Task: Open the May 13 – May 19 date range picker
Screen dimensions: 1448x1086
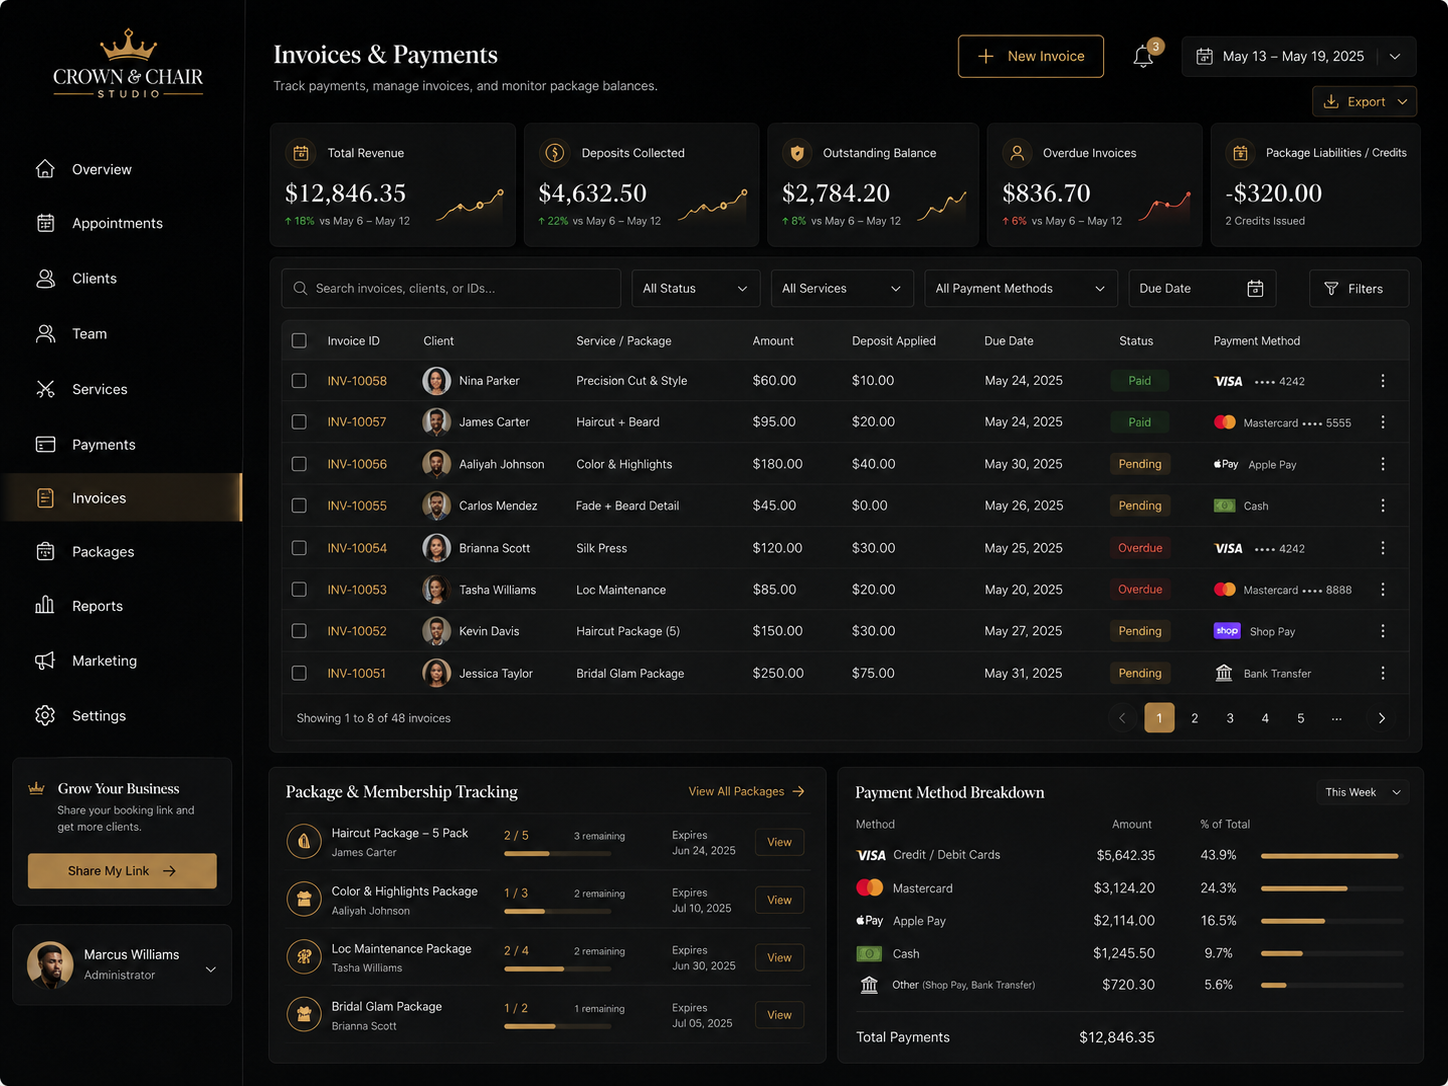Action: coord(1298,57)
